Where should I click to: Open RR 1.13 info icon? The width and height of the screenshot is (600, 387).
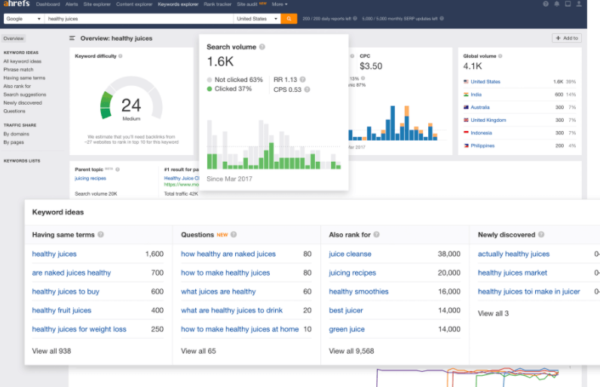click(303, 79)
